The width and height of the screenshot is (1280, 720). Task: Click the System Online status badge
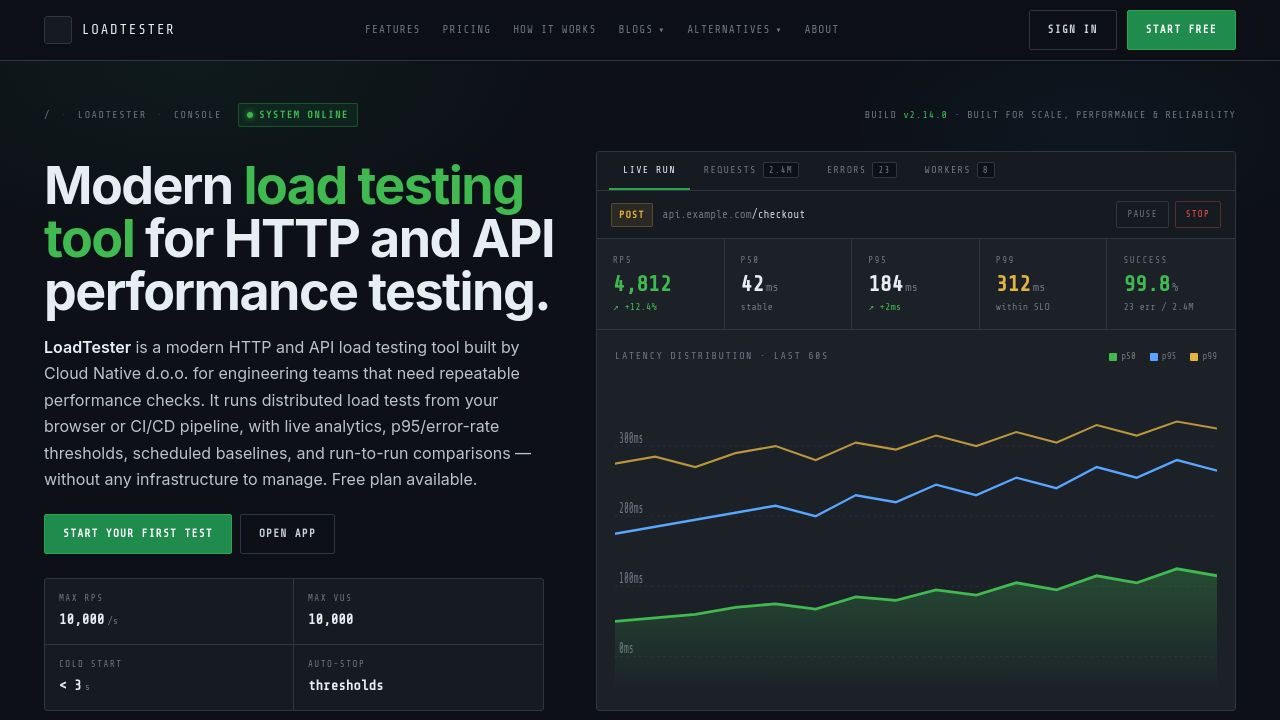(x=298, y=115)
